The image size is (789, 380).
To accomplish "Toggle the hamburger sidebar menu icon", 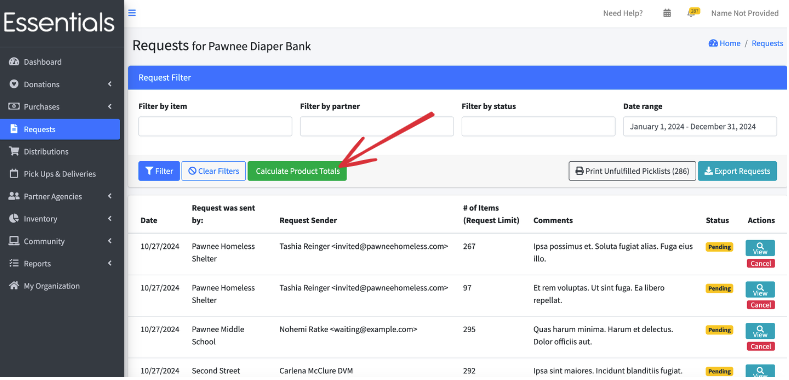I will pos(132,13).
